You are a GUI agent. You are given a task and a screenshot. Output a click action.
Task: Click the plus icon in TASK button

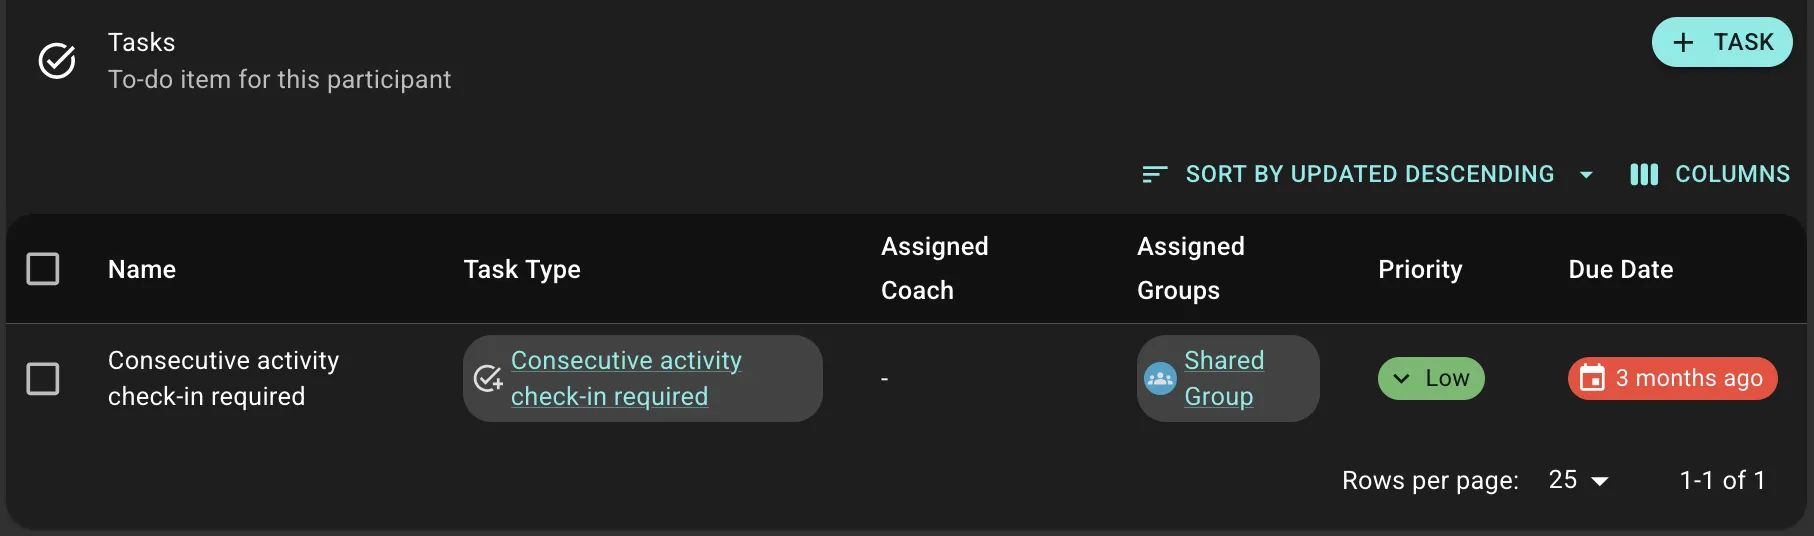[x=1683, y=42]
